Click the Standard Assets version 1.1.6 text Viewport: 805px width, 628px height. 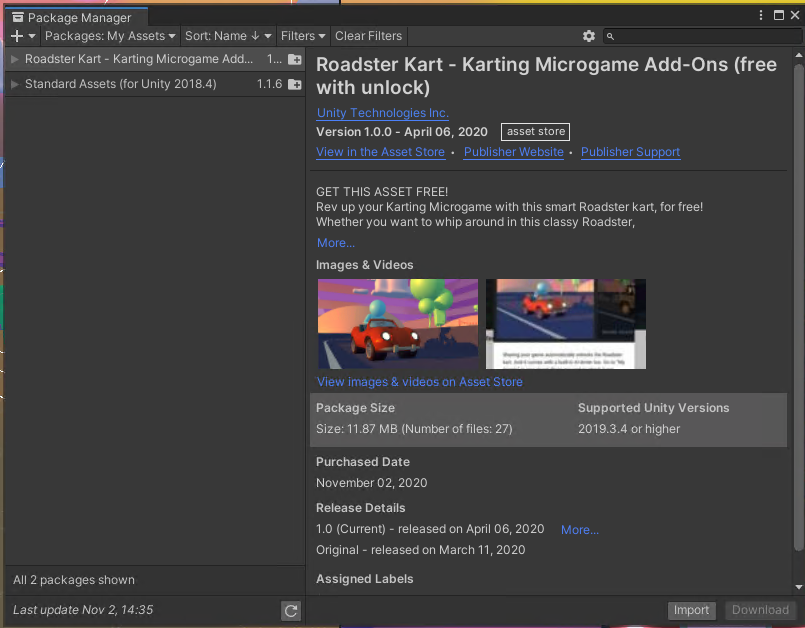270,84
